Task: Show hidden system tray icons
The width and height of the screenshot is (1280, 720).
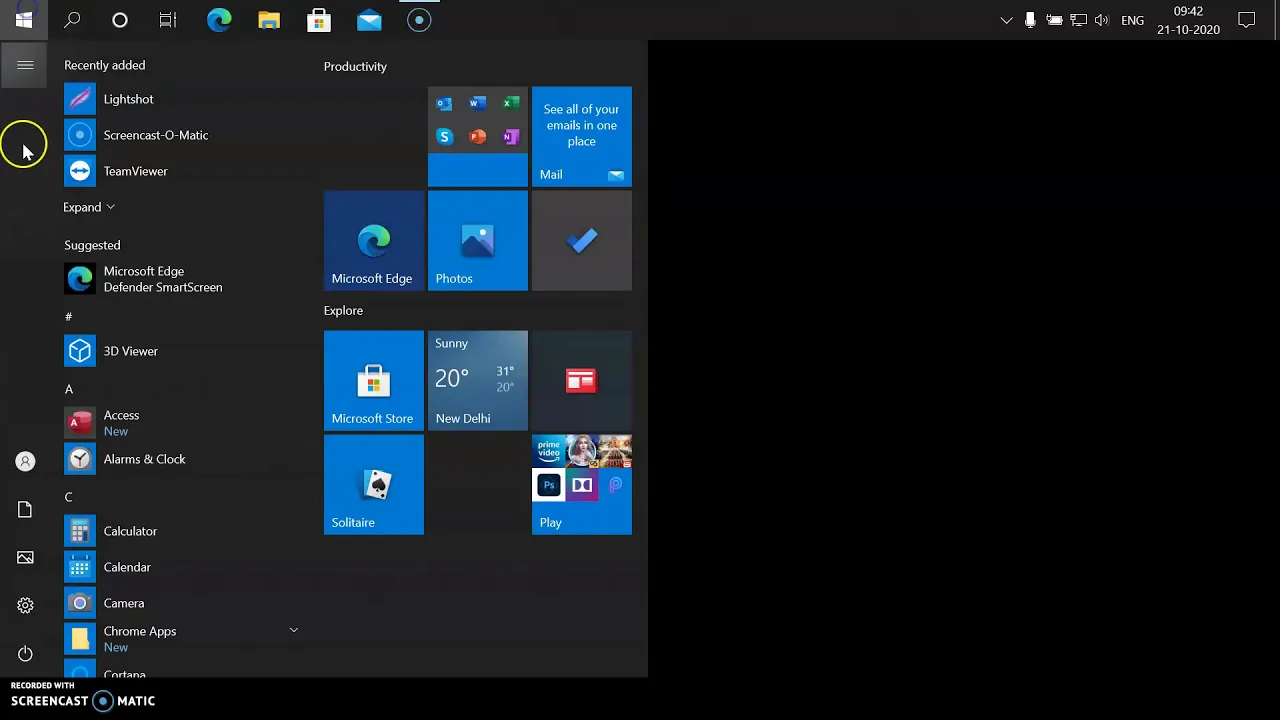Action: click(x=1006, y=20)
